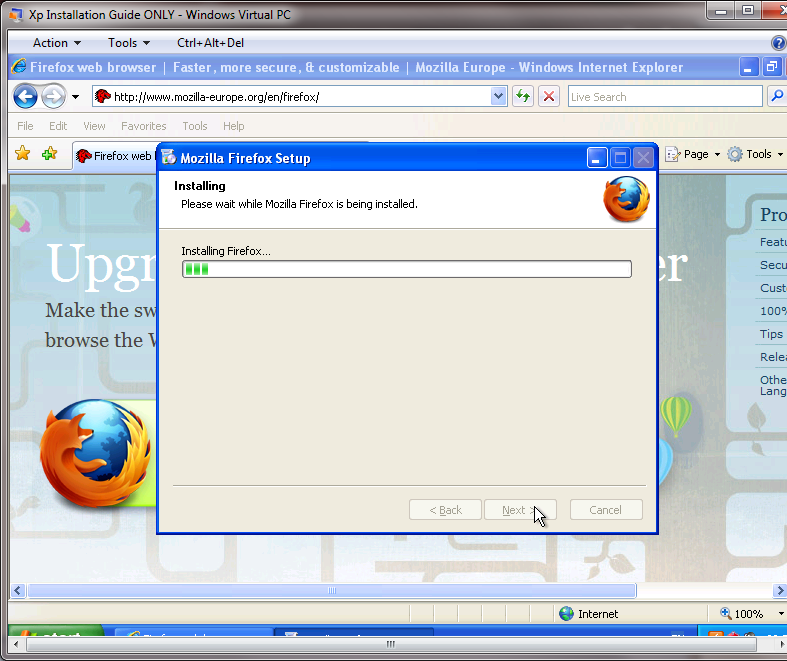Open the zoom level dropdown arrow

[780, 614]
